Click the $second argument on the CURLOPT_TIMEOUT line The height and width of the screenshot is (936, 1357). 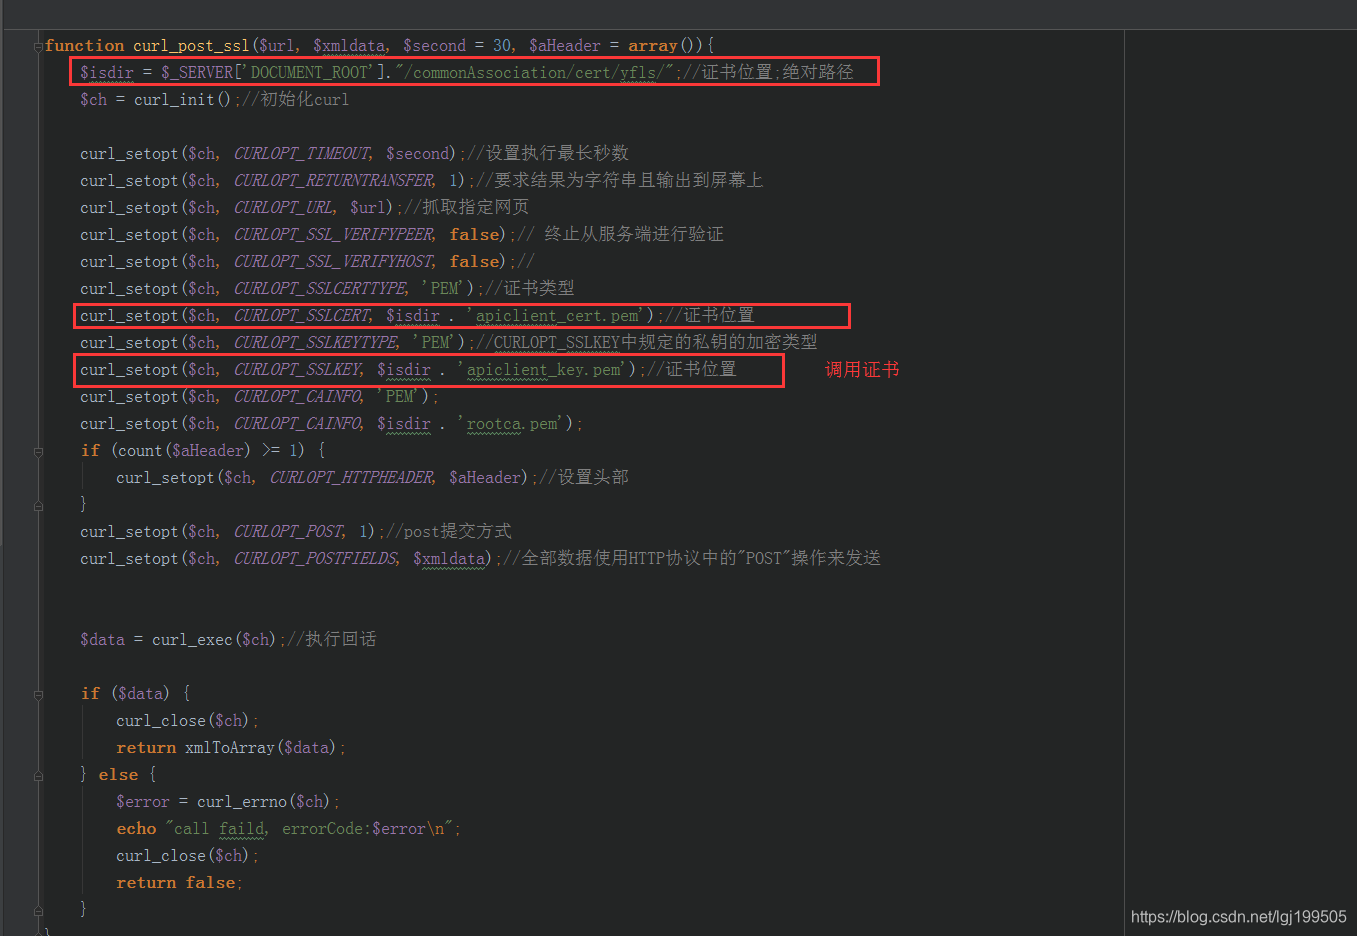coord(417,154)
